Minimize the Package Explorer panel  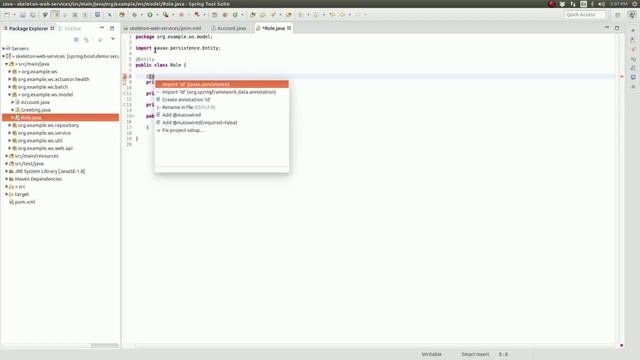pos(102,28)
